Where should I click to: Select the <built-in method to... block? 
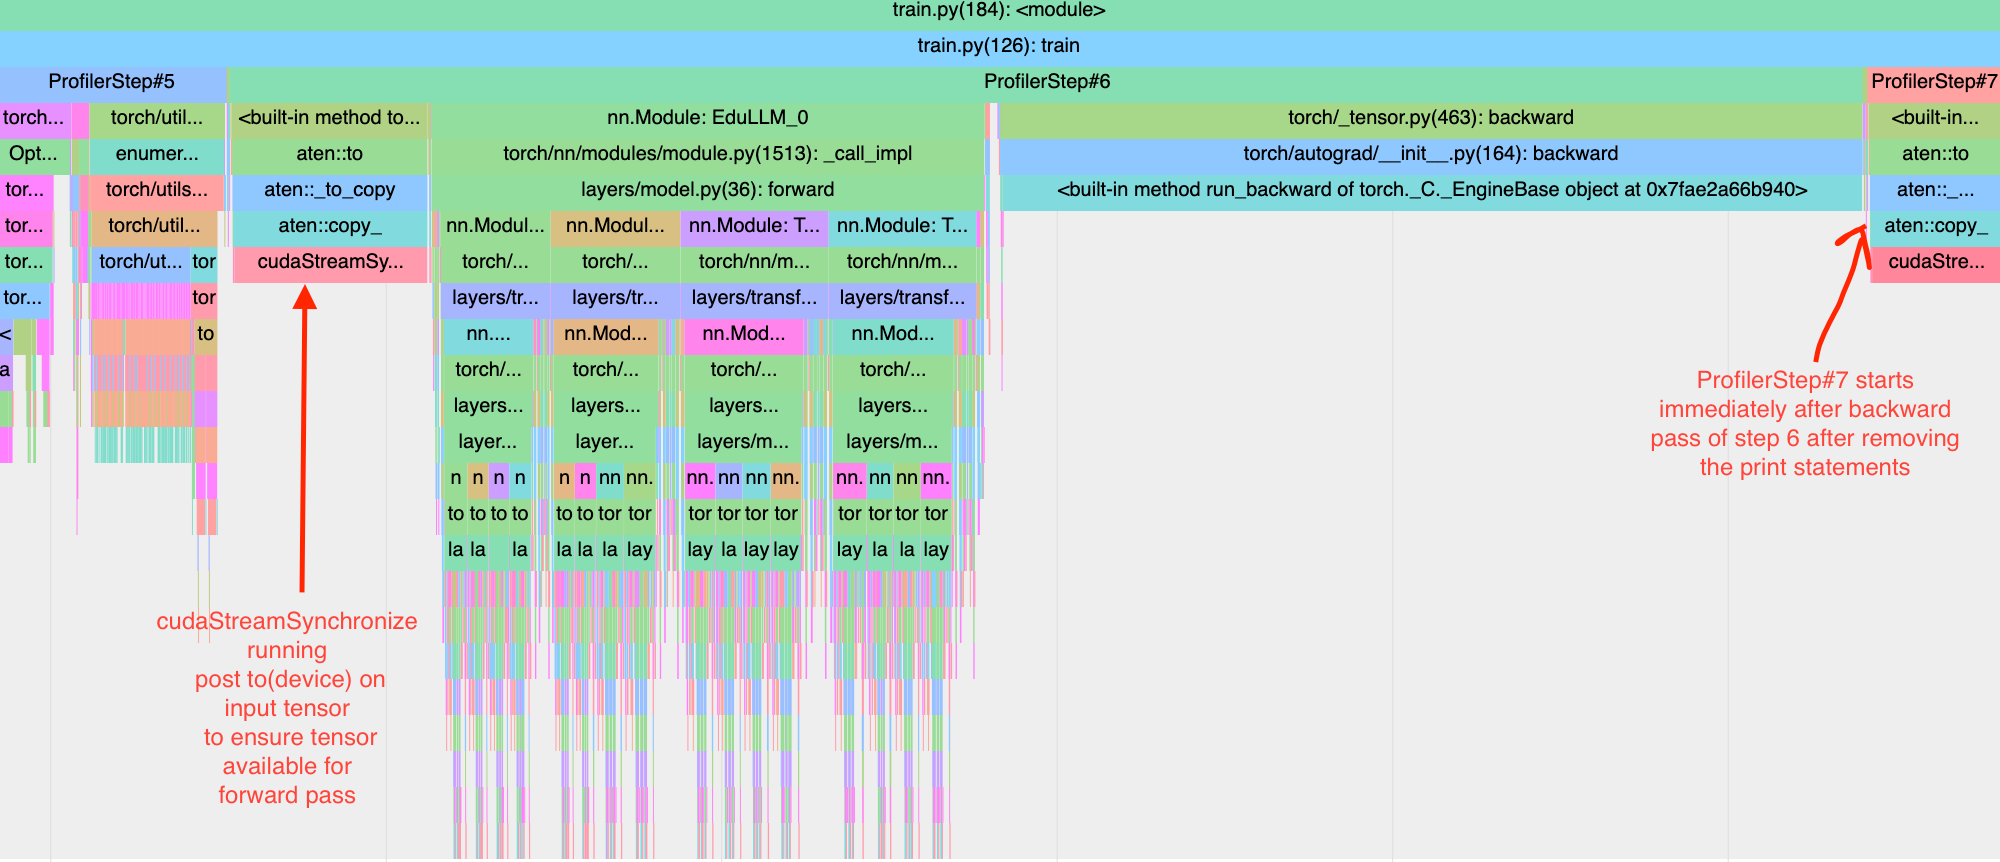pos(330,118)
